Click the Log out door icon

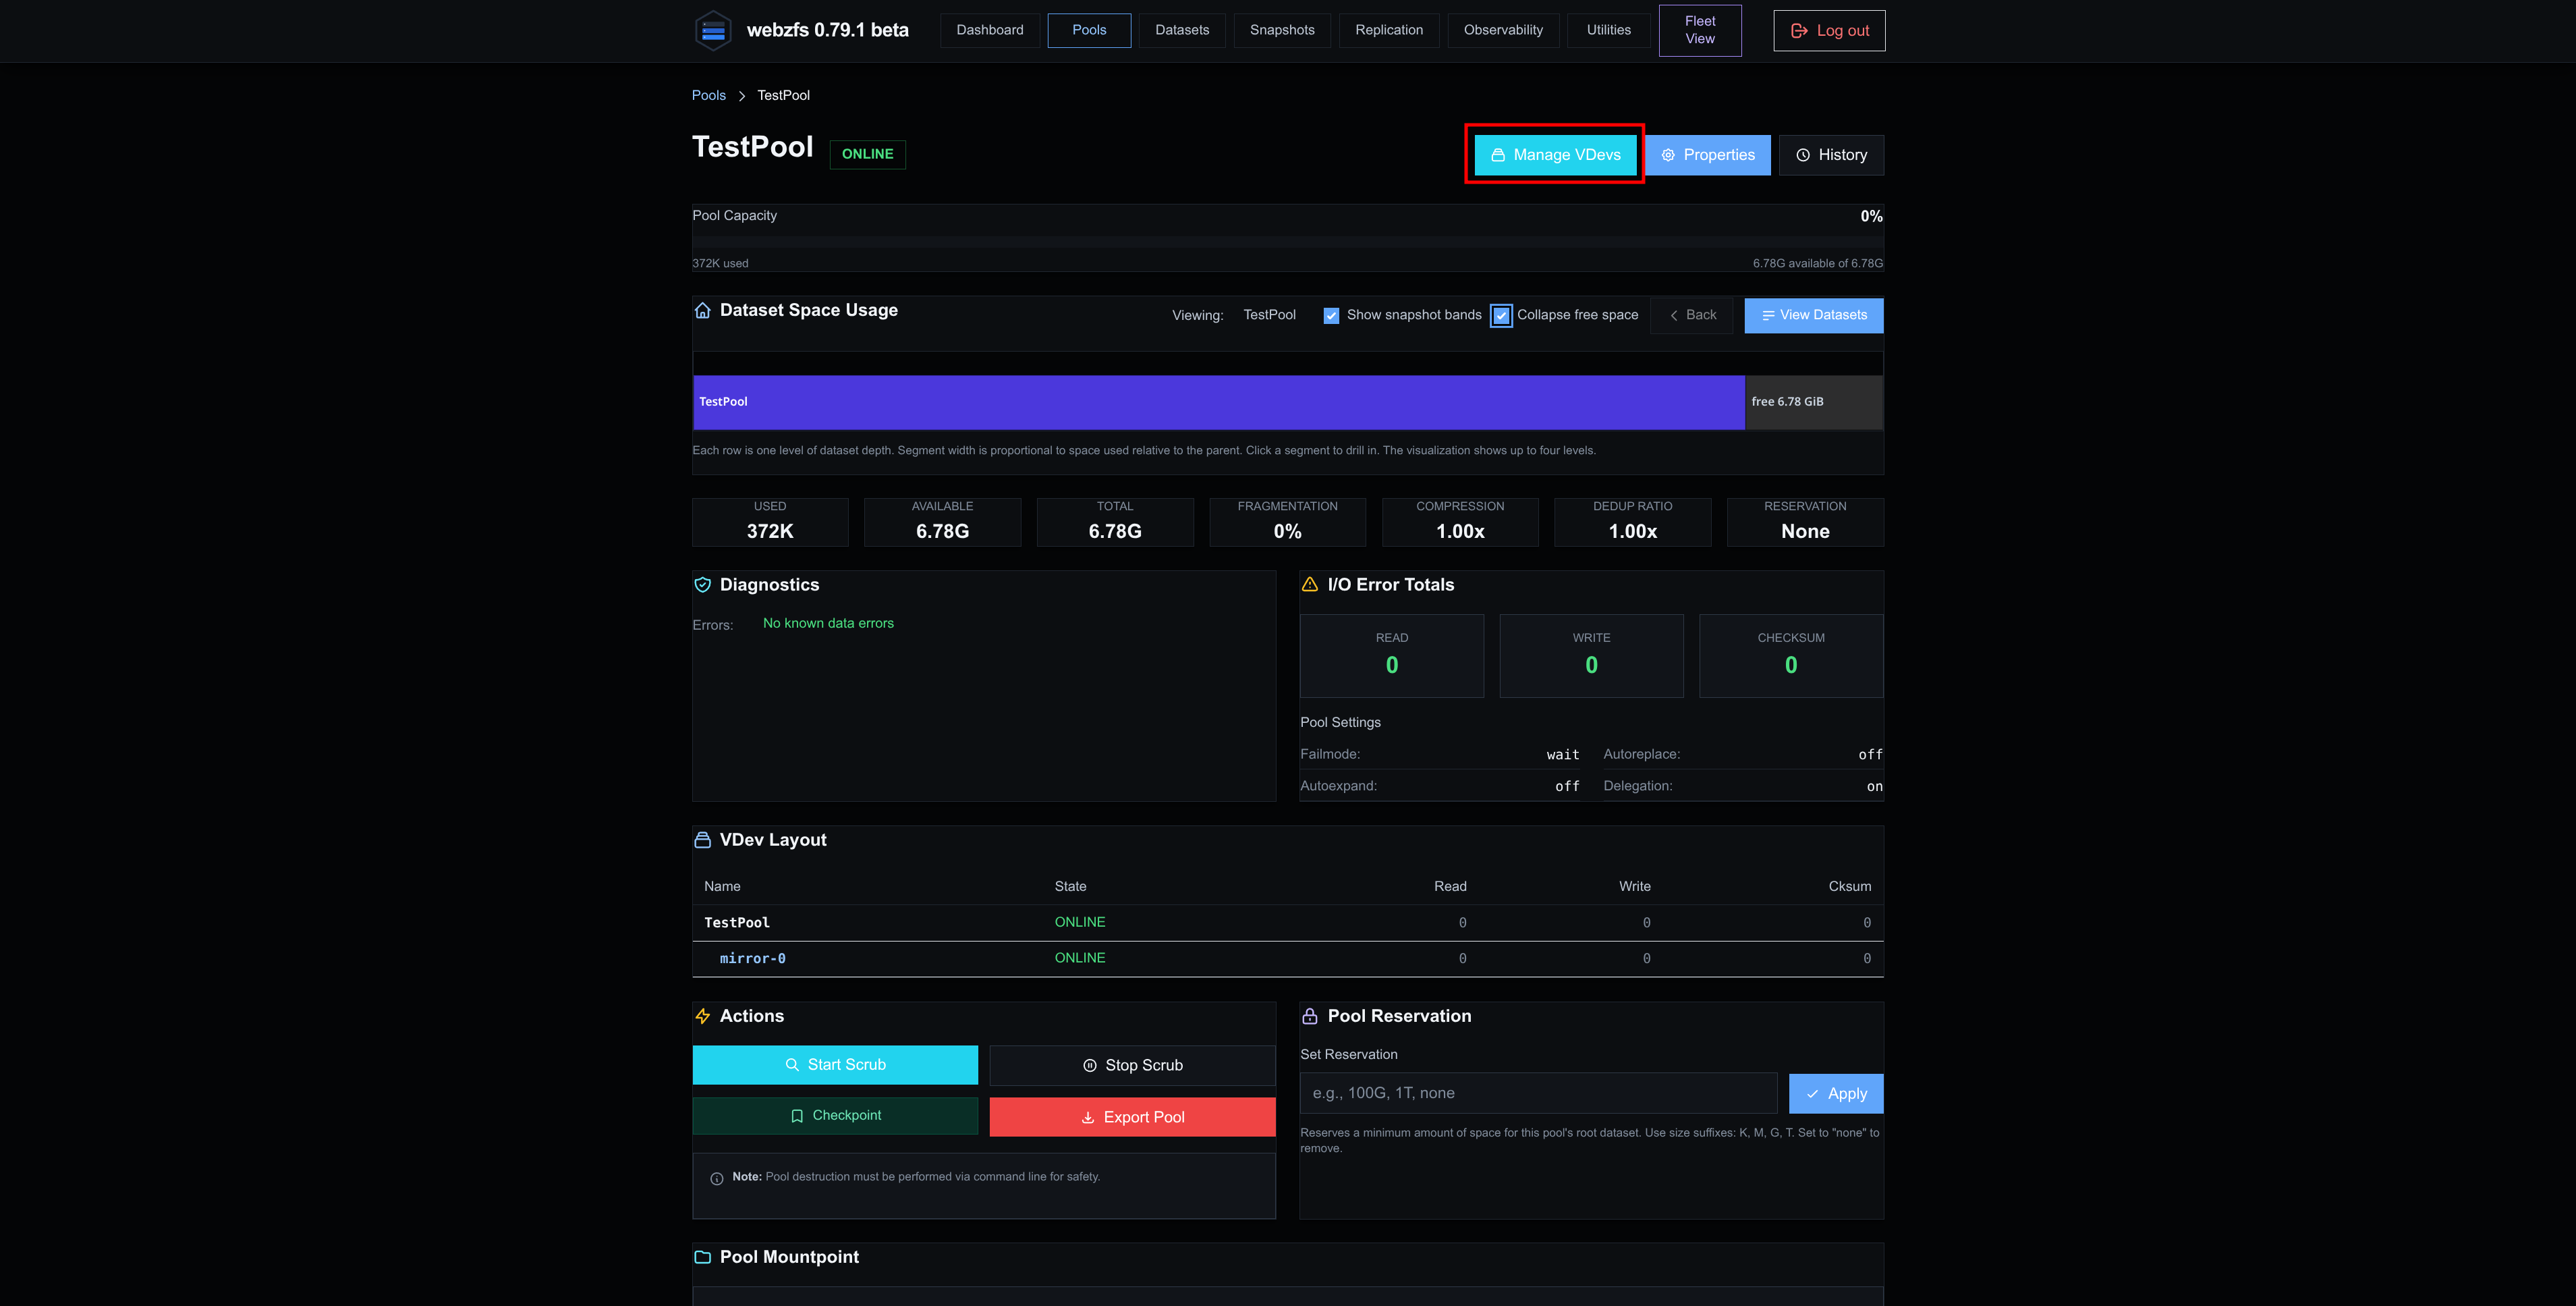(x=1799, y=31)
